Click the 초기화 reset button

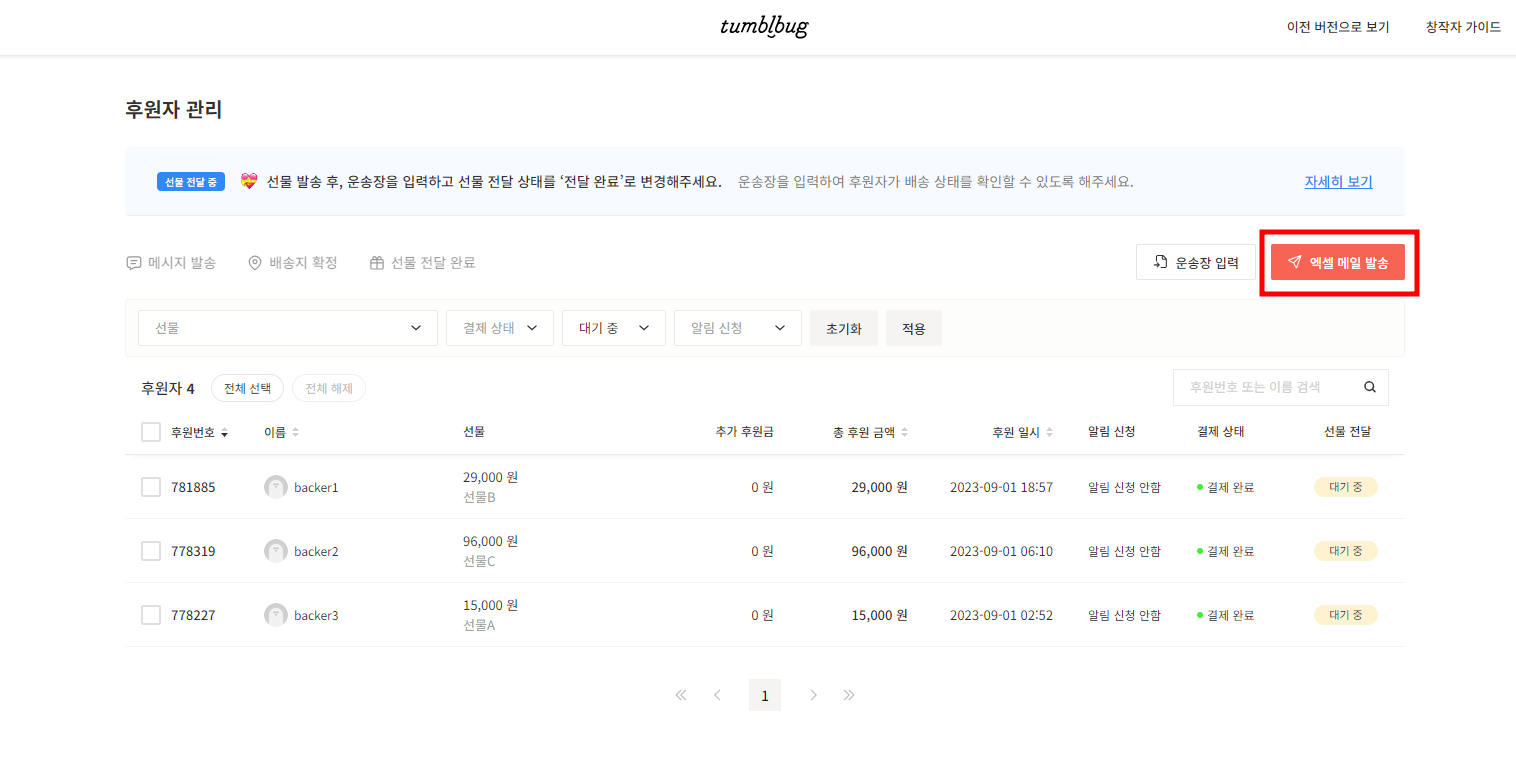point(844,328)
